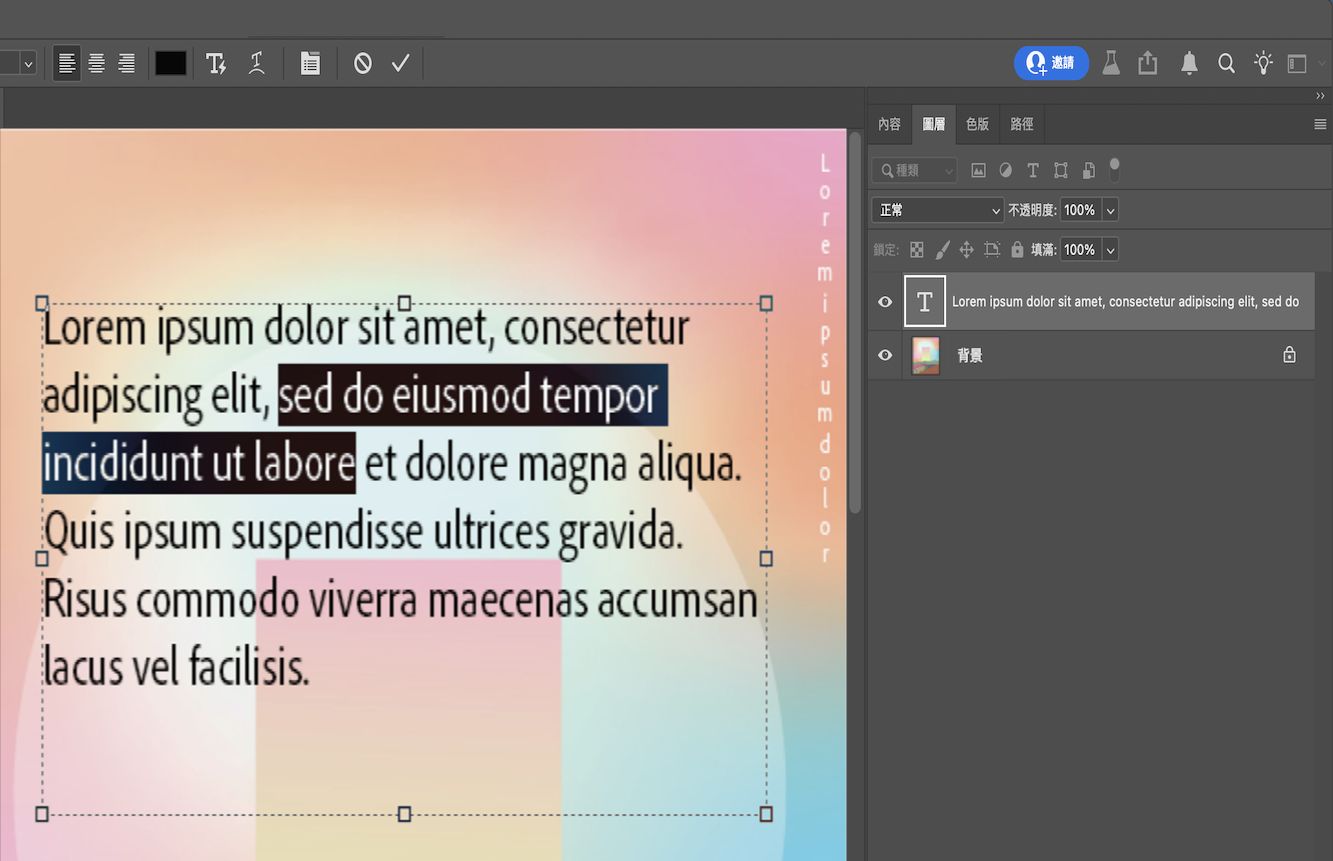Viewport: 1333px width, 861px height.
Task: Select the Lorem ipsum layer name
Action: 1125,301
